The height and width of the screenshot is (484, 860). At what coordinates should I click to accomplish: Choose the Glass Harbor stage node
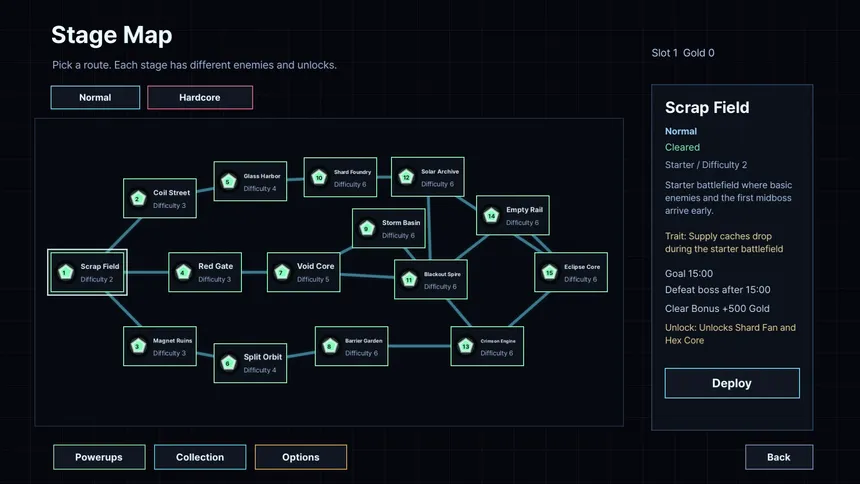[250, 181]
